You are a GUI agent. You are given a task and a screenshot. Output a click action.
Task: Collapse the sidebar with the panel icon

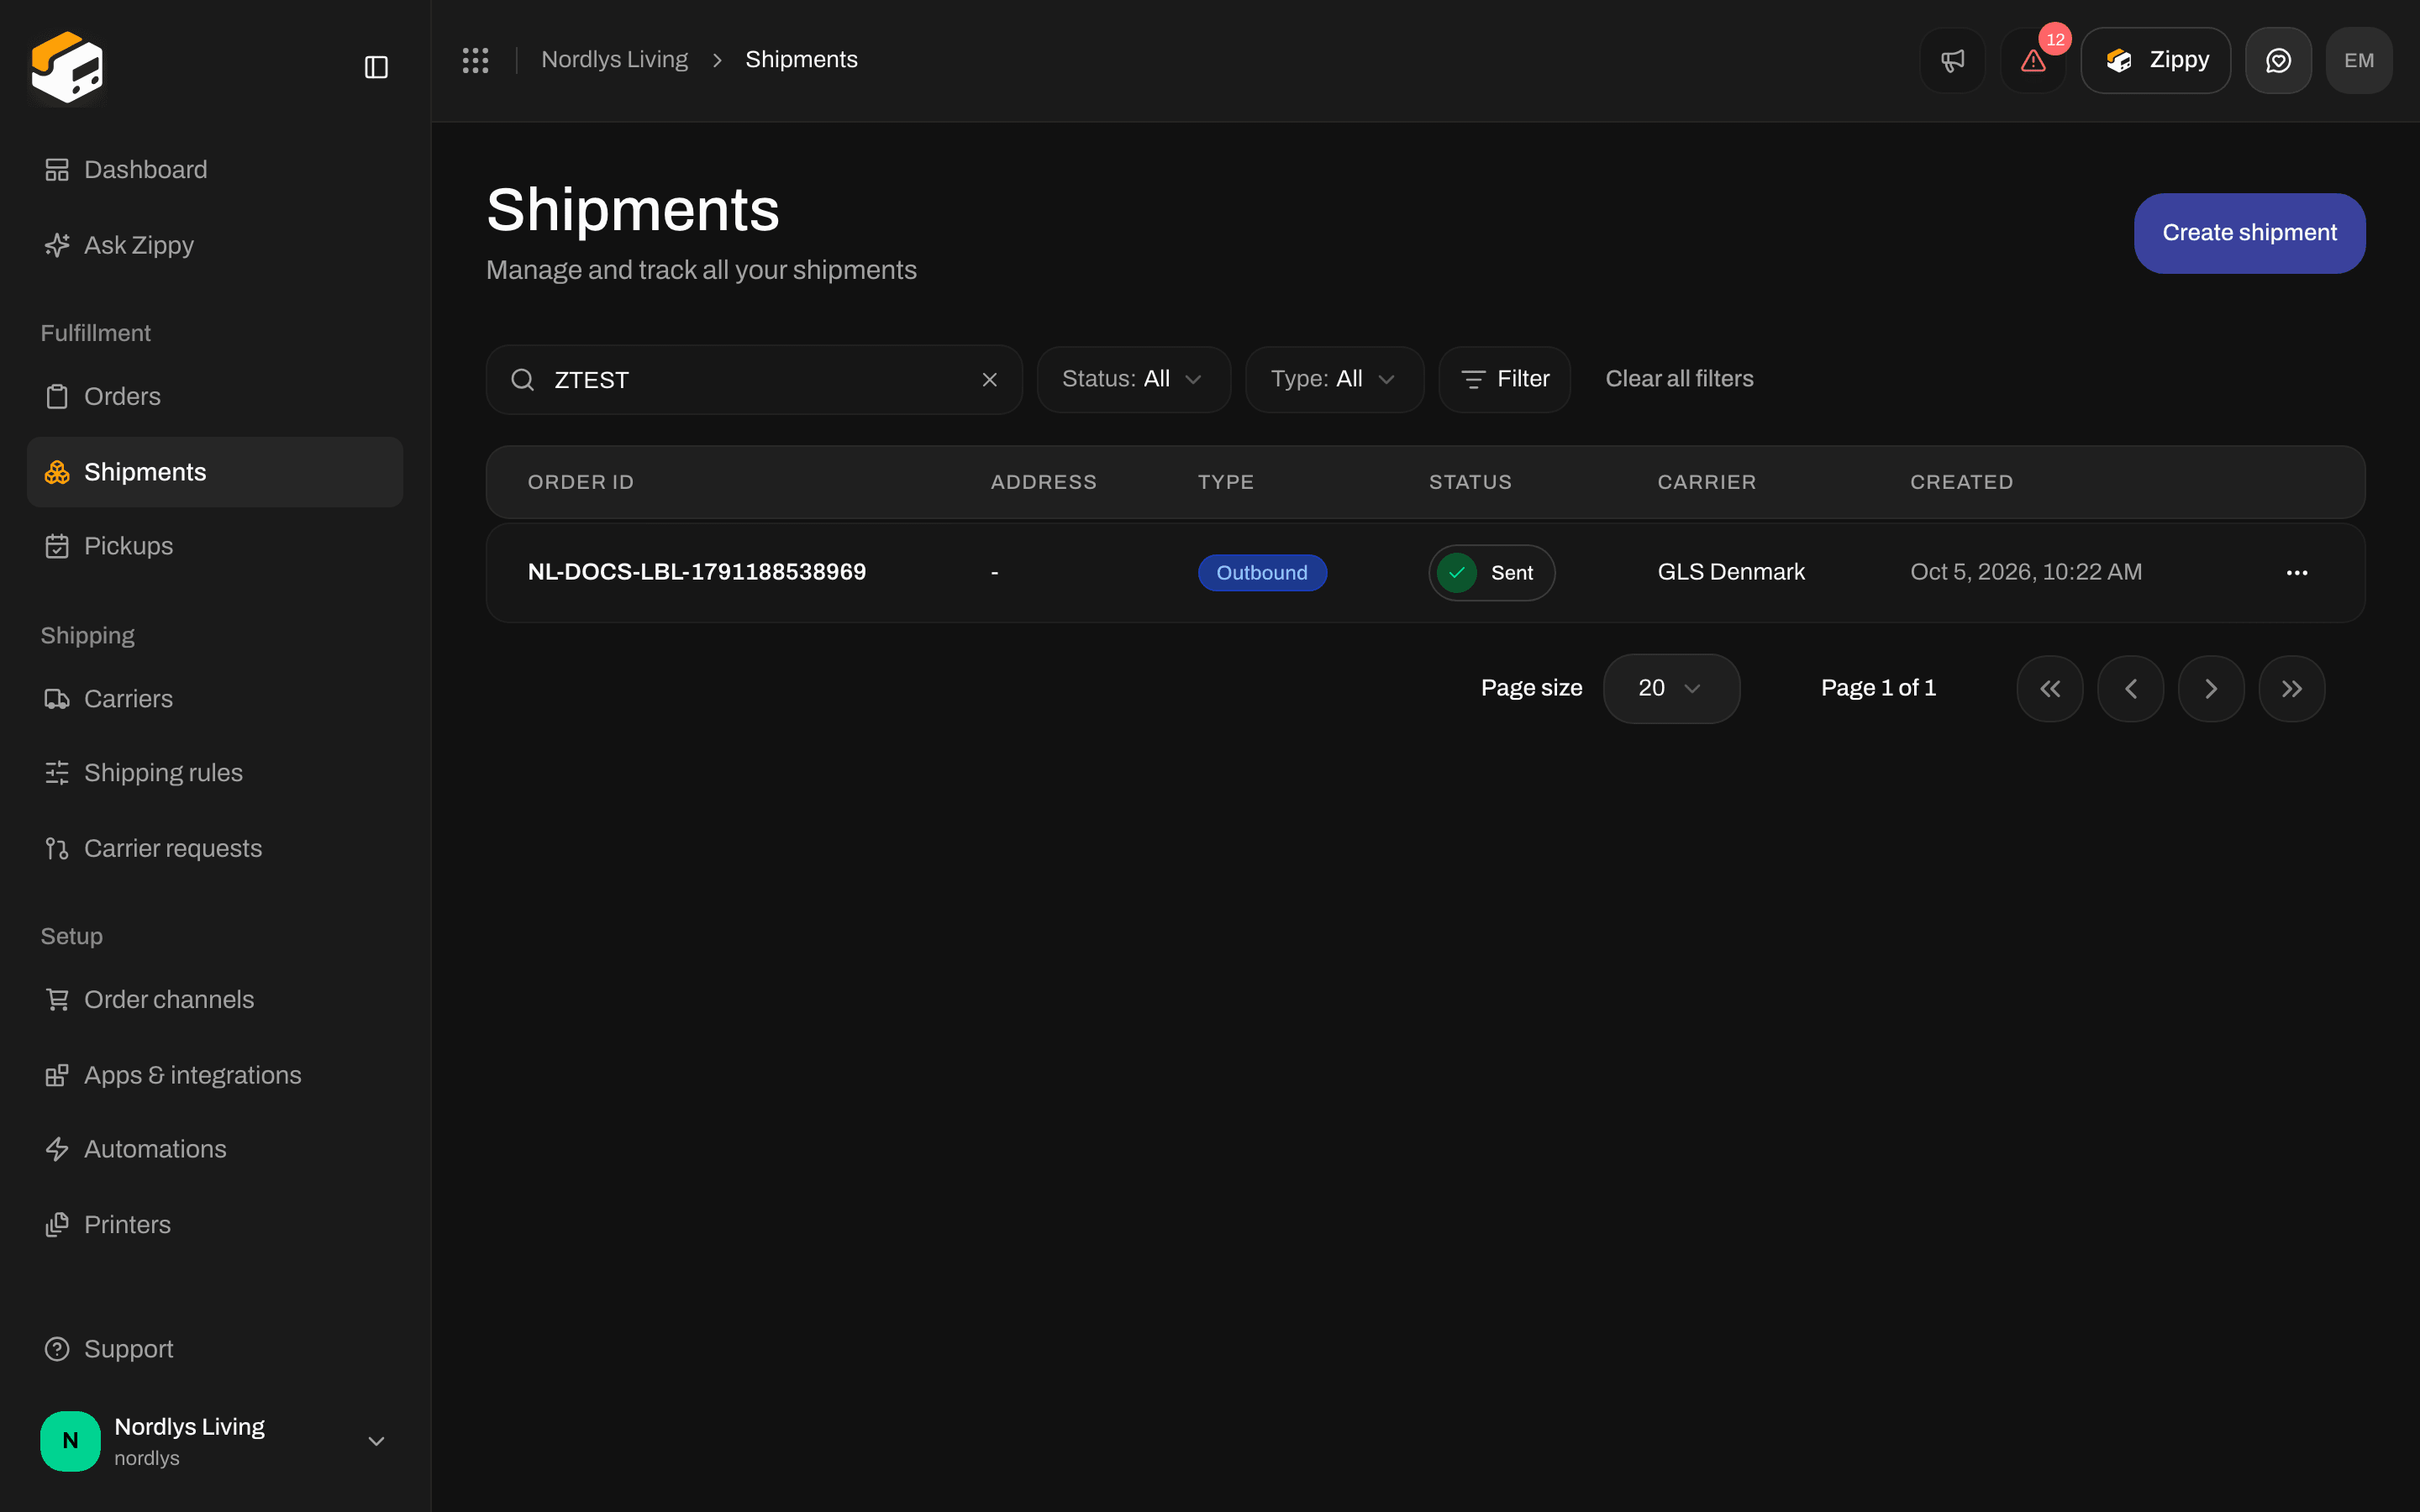376,67
